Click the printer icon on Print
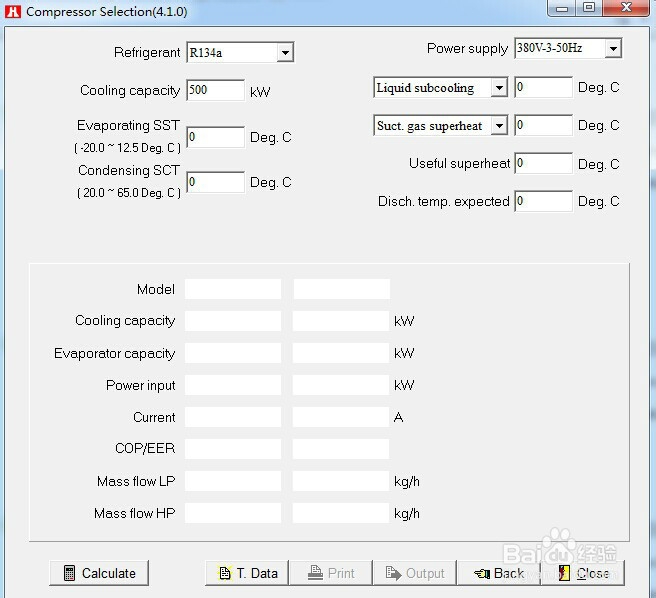The height and width of the screenshot is (598, 656). coord(315,572)
